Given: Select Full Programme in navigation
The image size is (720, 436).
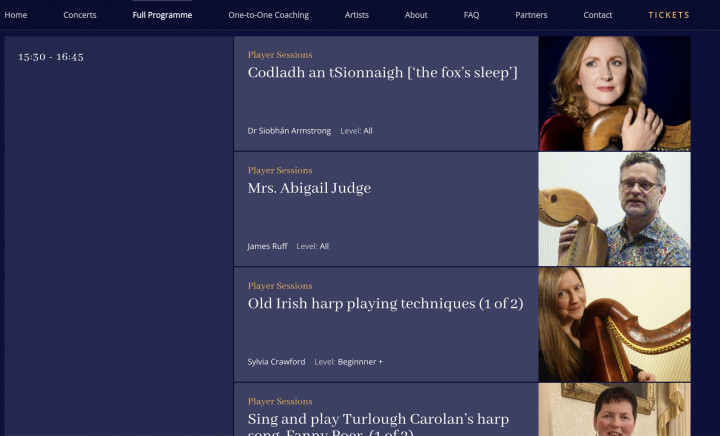Looking at the screenshot, I should coord(162,15).
